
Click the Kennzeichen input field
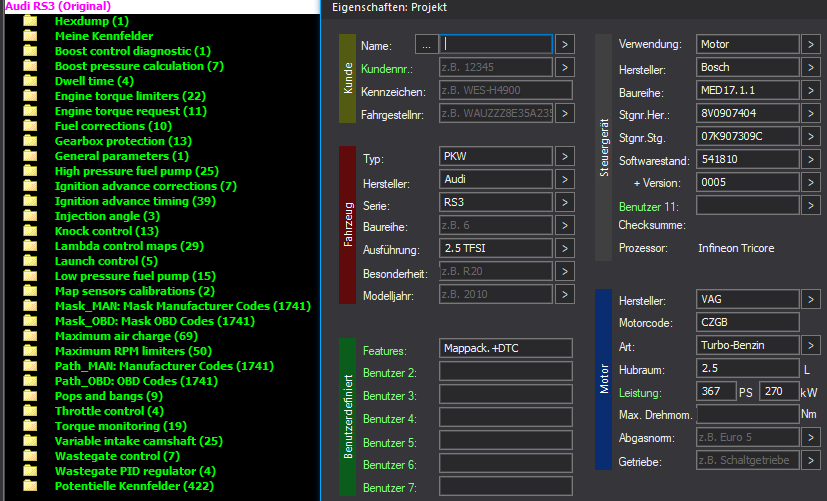(x=506, y=90)
